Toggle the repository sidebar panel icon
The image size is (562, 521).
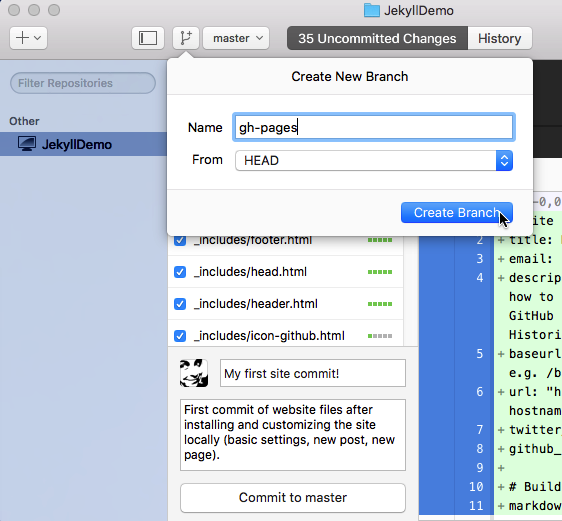pos(148,38)
